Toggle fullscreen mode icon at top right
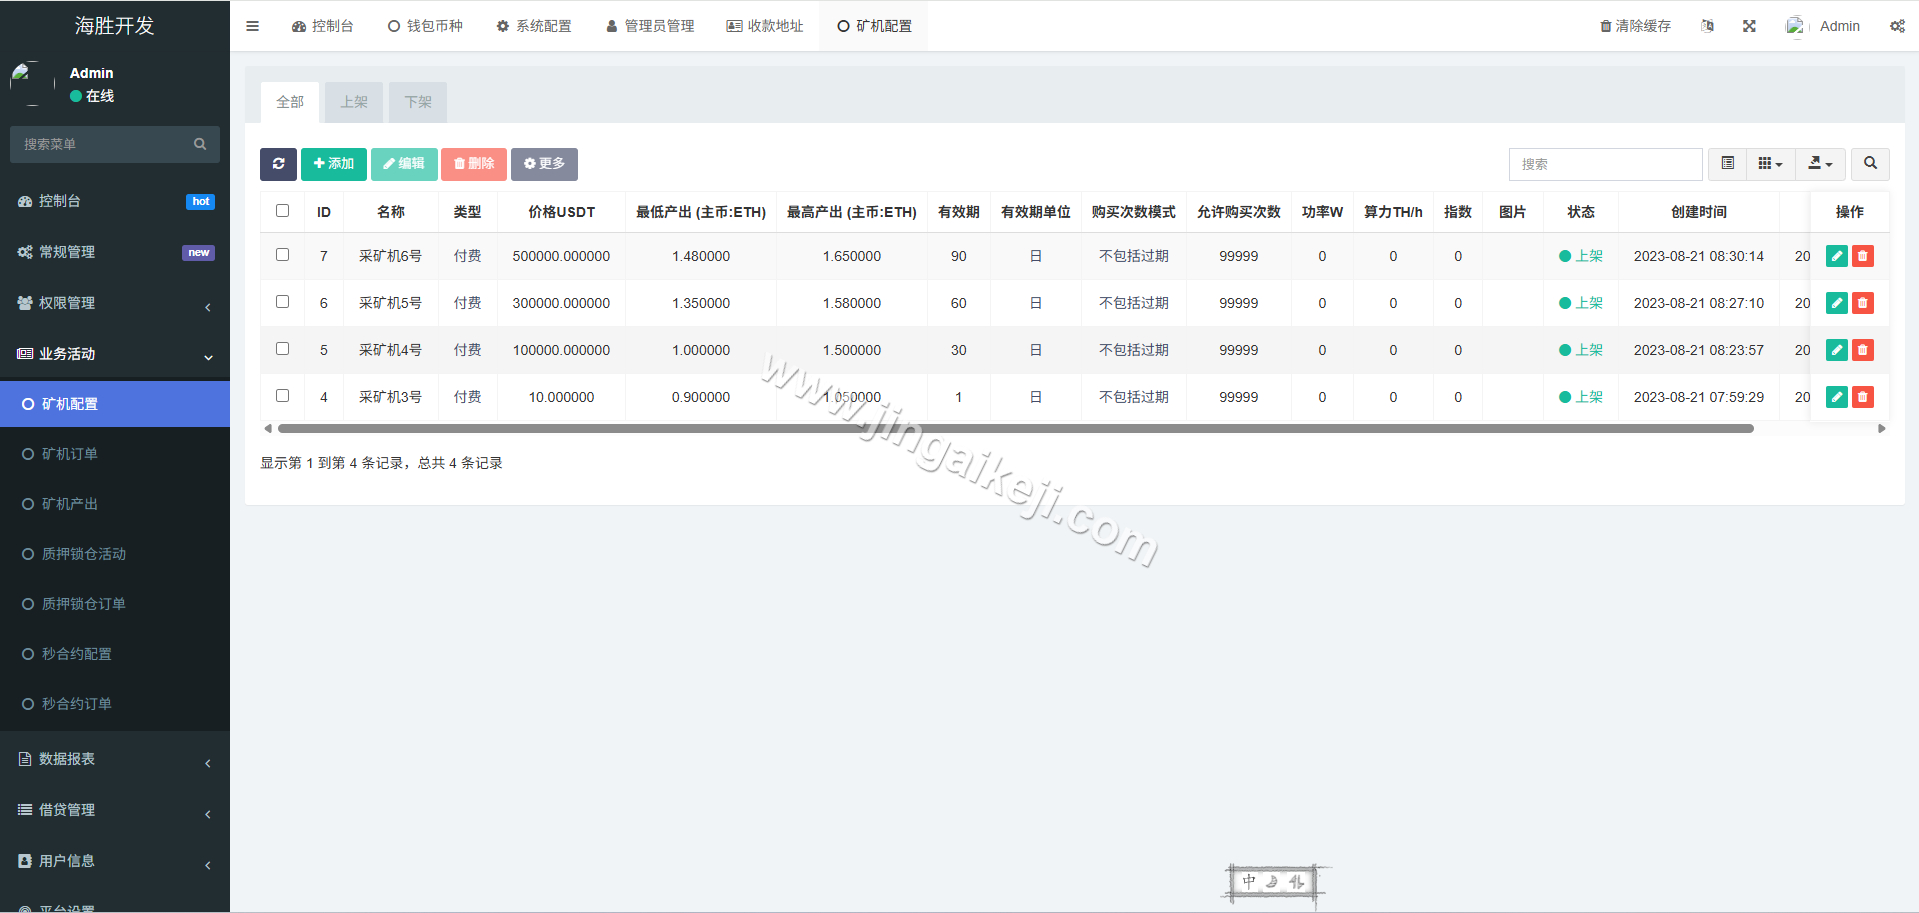 point(1748,25)
